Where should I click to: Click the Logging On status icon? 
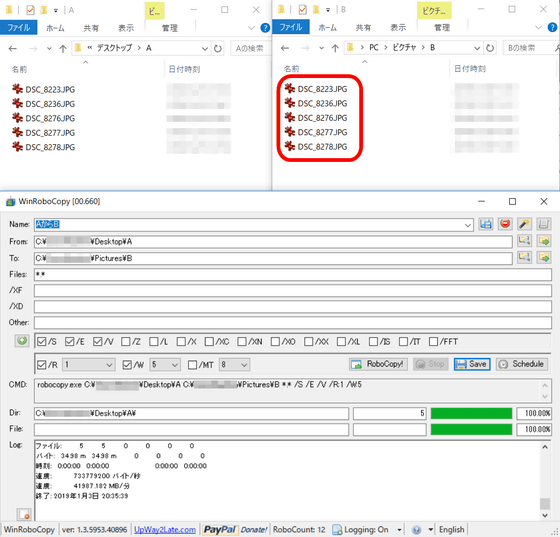click(337, 530)
